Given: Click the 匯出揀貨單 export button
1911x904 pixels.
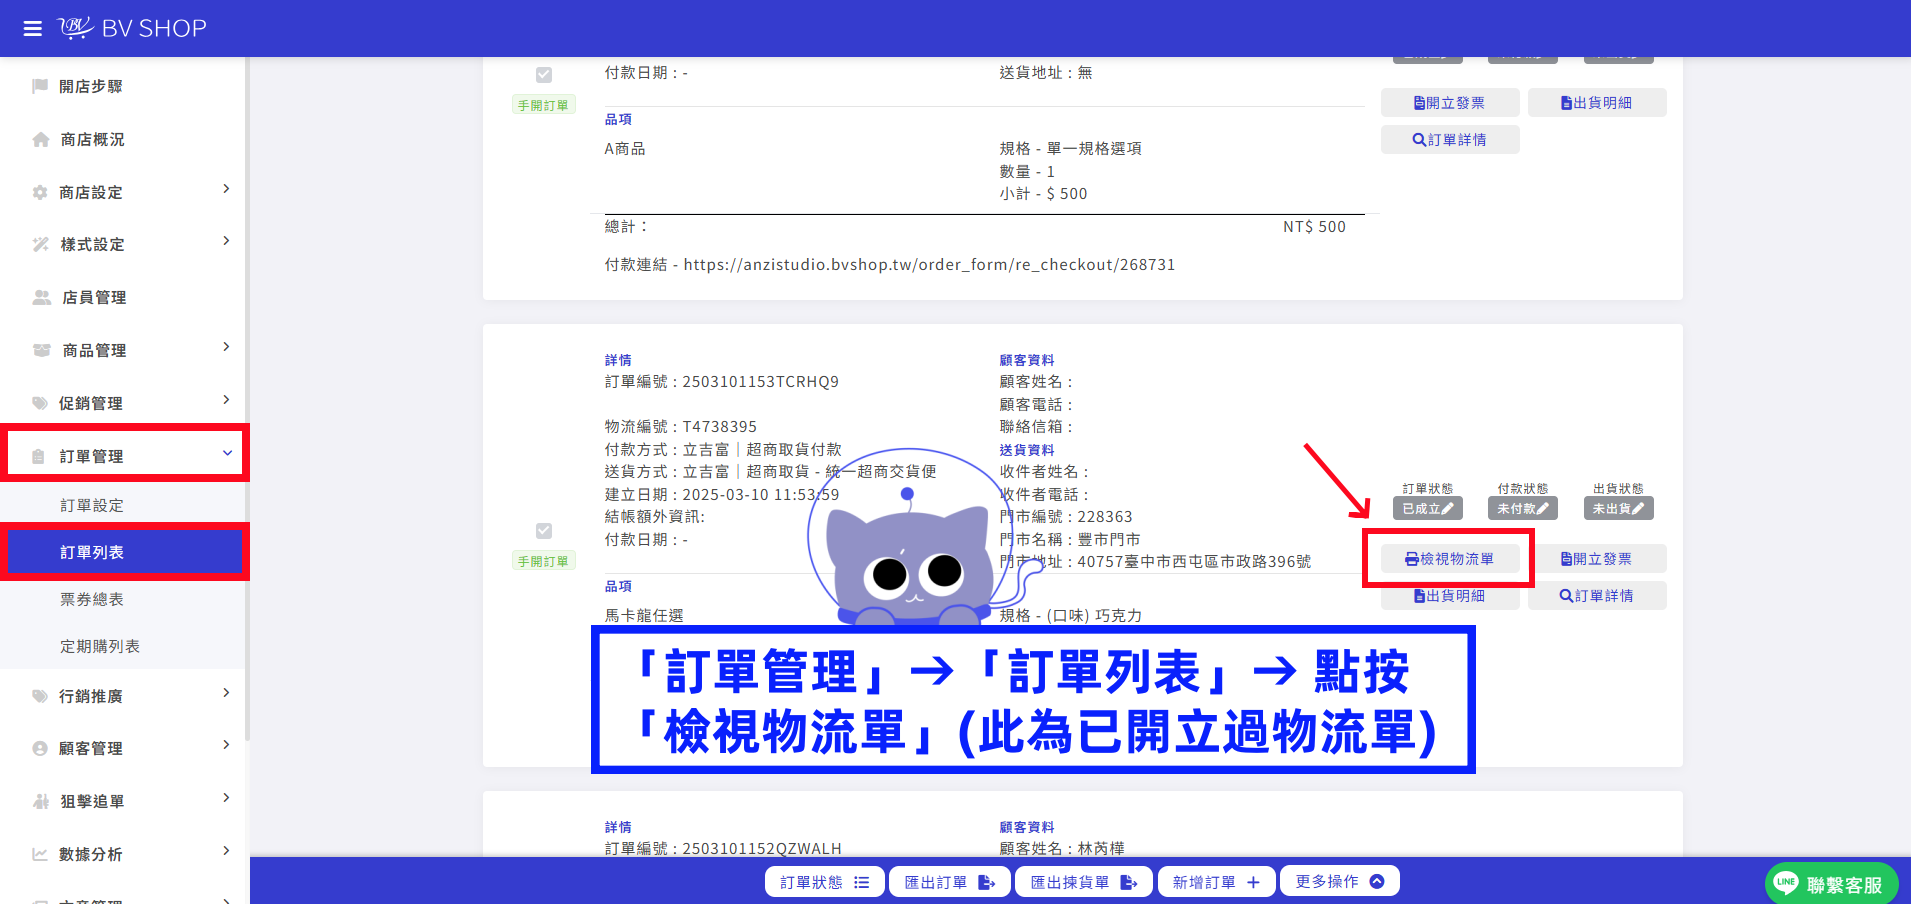Looking at the screenshot, I should 1084,882.
